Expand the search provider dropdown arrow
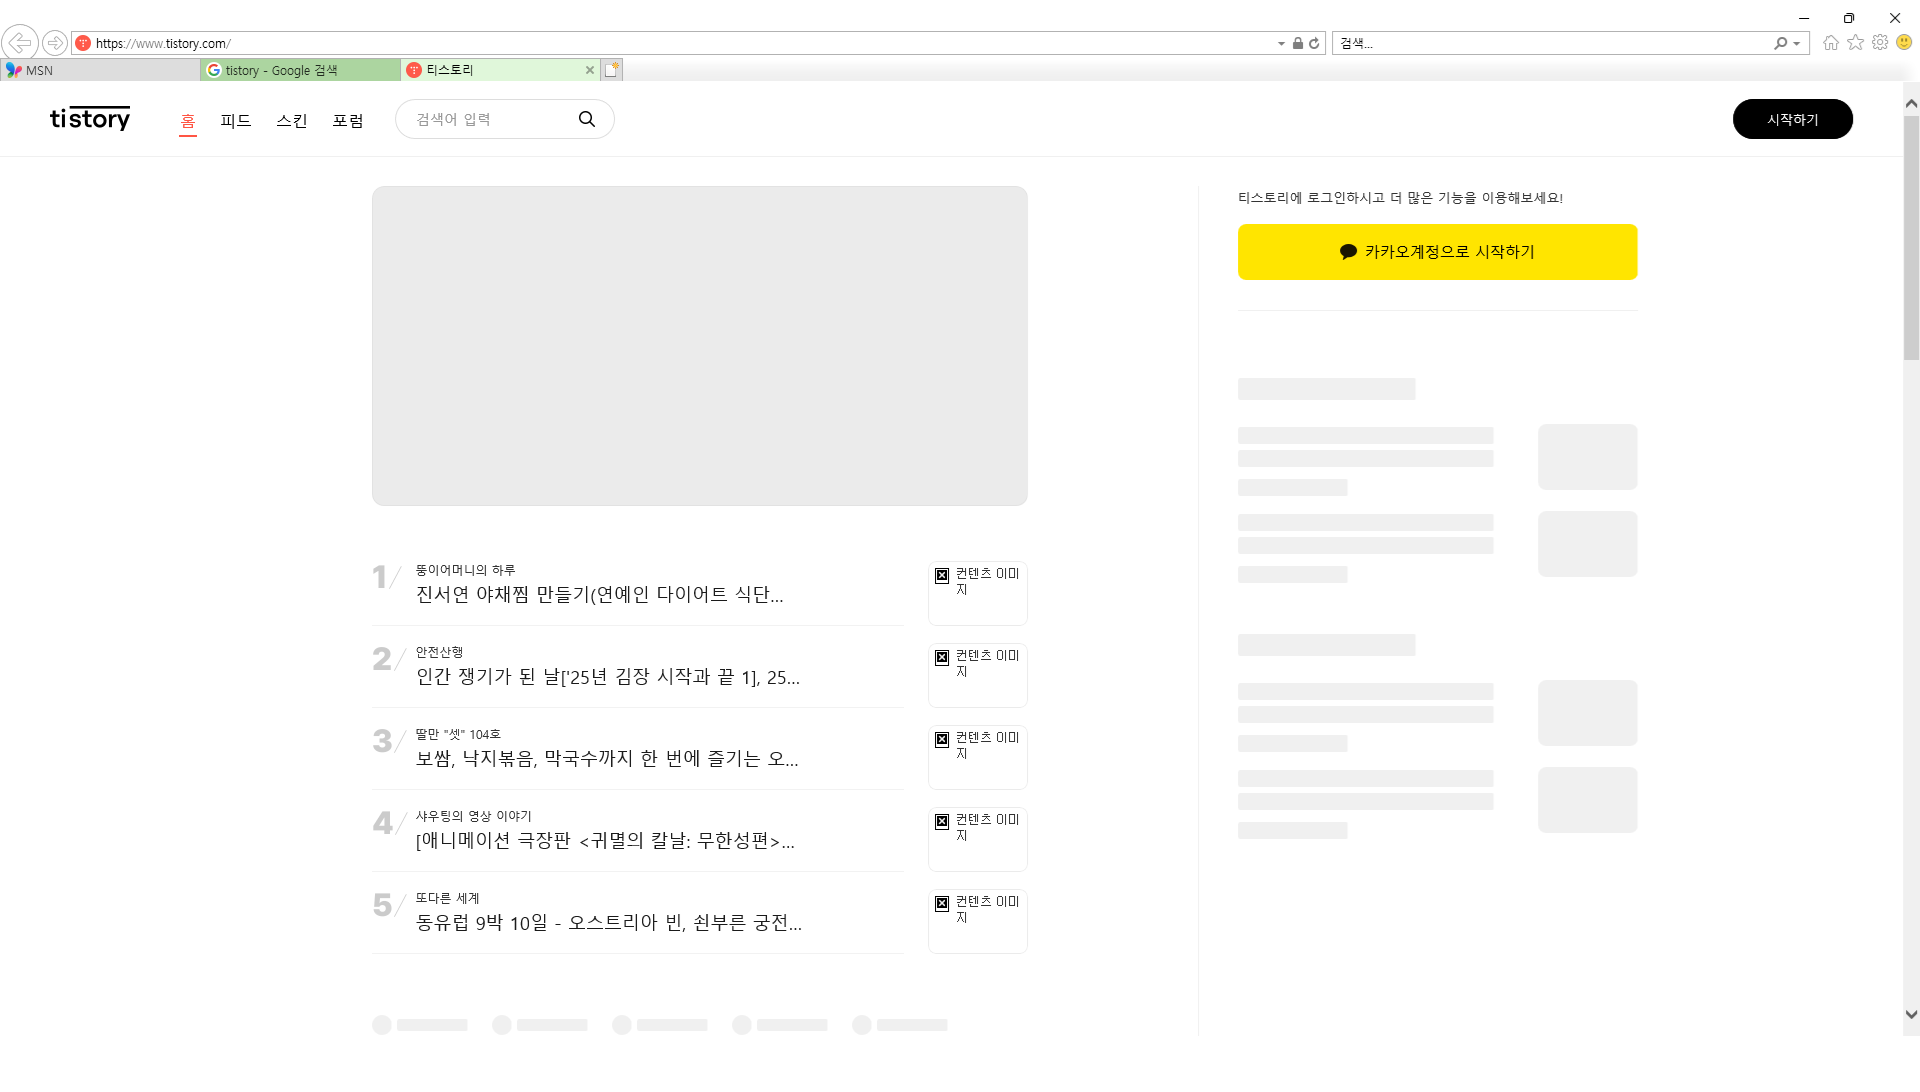Image resolution: width=1920 pixels, height=1092 pixels. coord(1797,44)
